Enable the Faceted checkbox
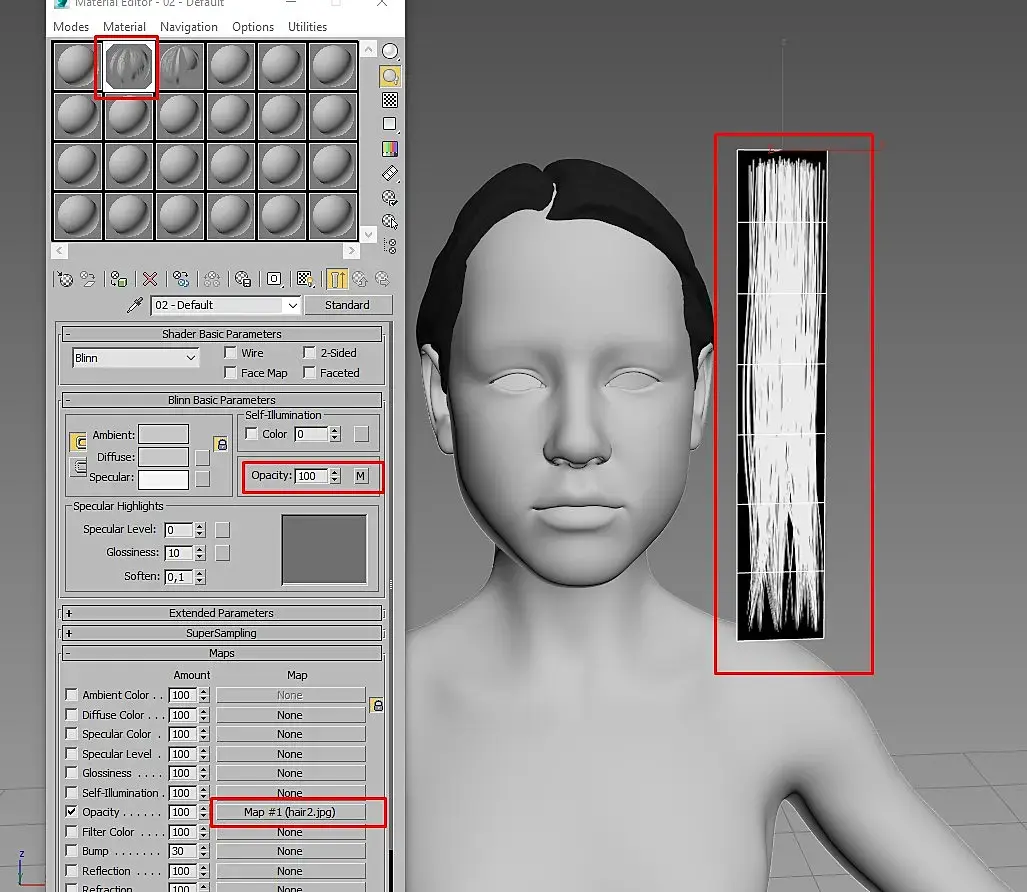The height and width of the screenshot is (892, 1027). (x=309, y=373)
